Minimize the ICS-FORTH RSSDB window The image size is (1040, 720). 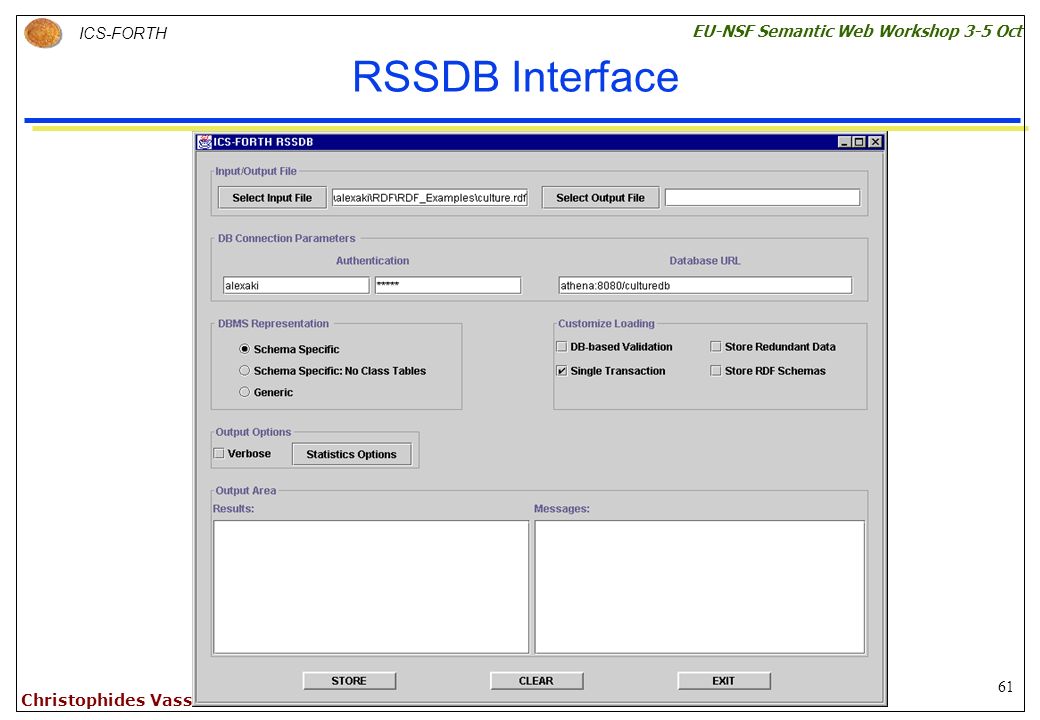click(x=844, y=142)
